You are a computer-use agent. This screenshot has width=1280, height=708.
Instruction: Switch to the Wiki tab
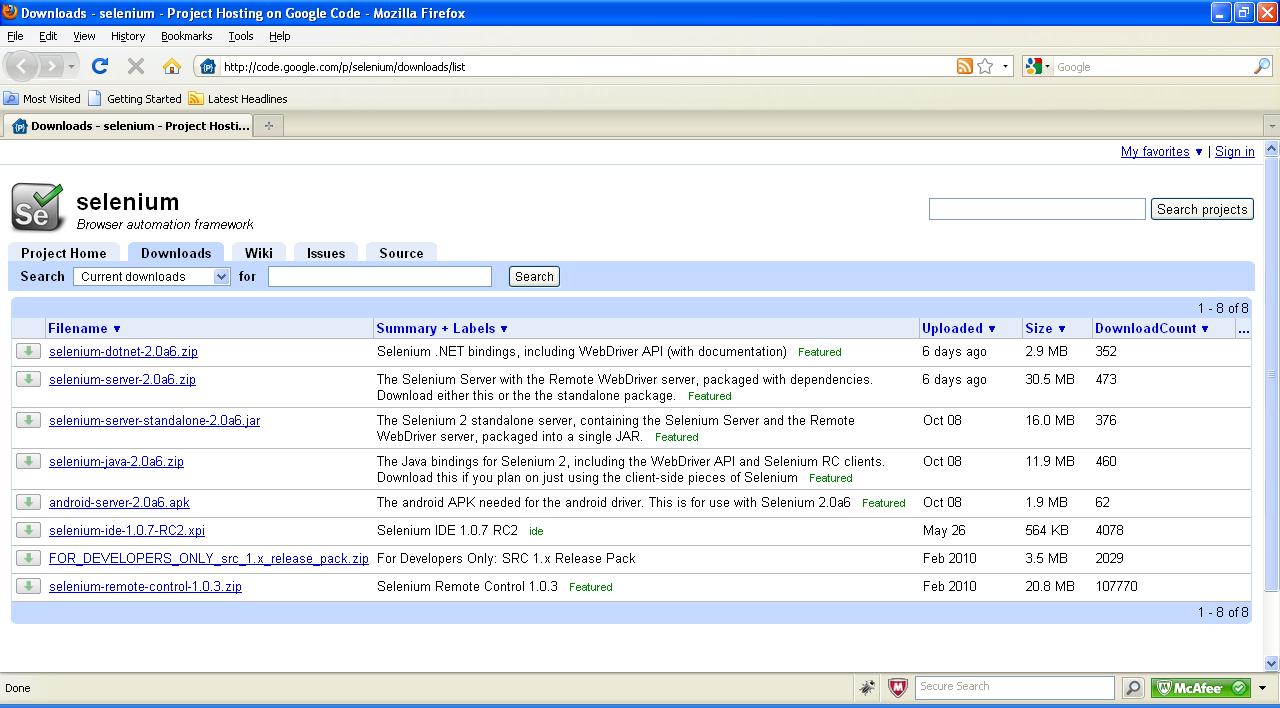click(x=259, y=253)
